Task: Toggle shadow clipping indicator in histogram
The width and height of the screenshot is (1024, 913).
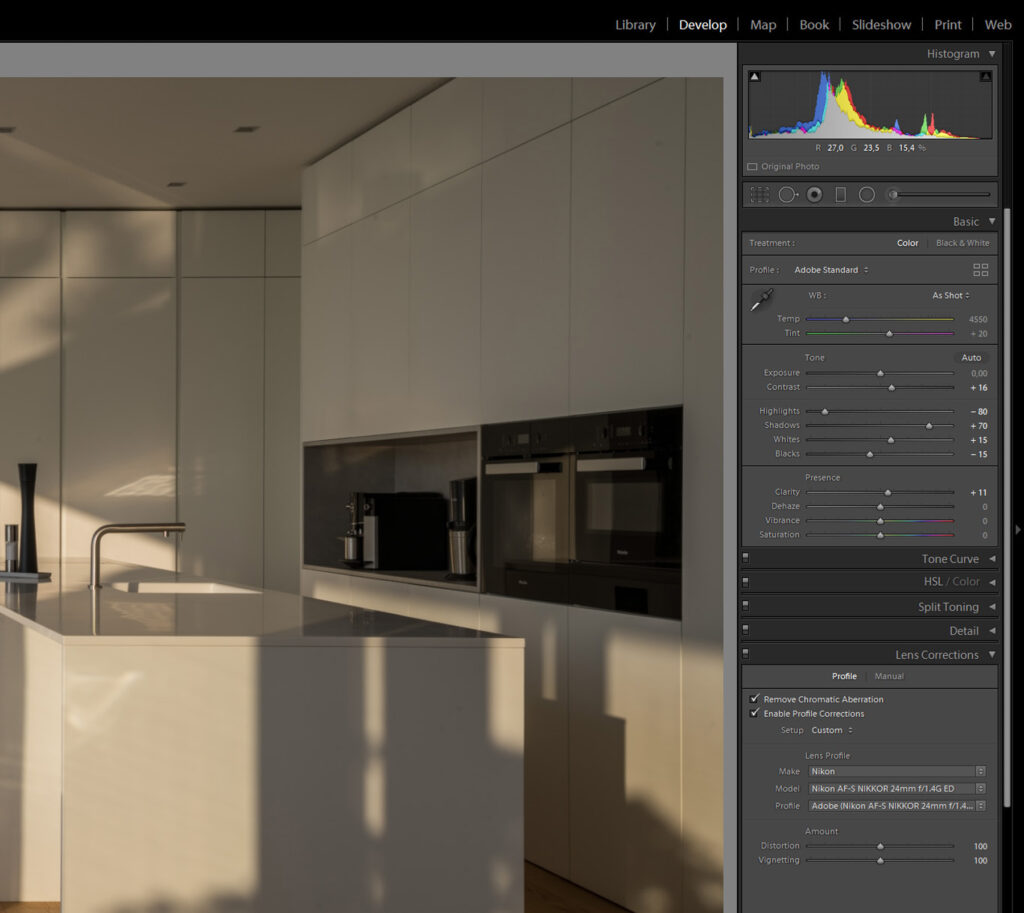Action: [x=754, y=76]
